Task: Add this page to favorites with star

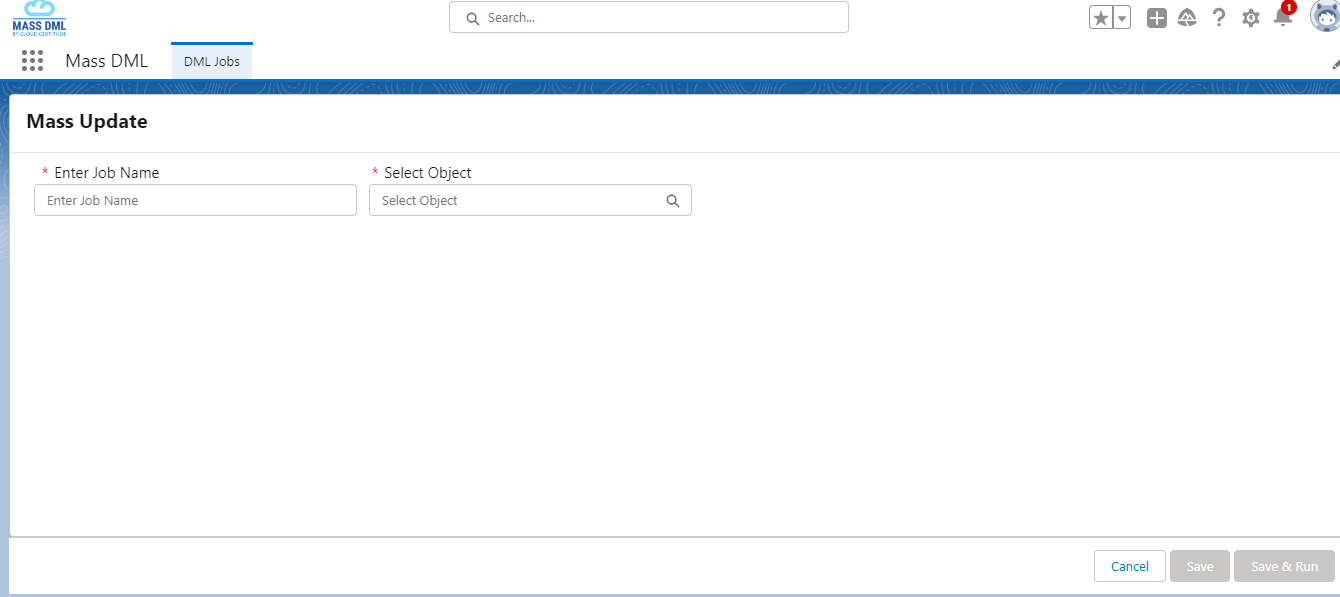Action: tap(1101, 18)
